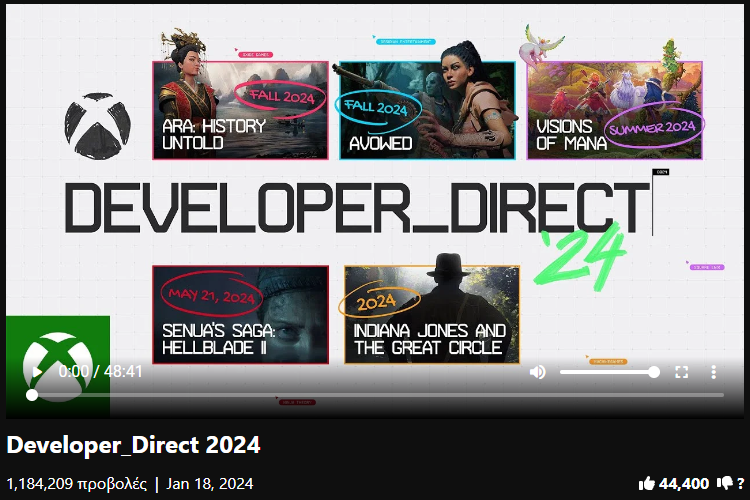Click the green Xbox logo in the corner
This screenshot has height=500, width=750.
(x=58, y=366)
